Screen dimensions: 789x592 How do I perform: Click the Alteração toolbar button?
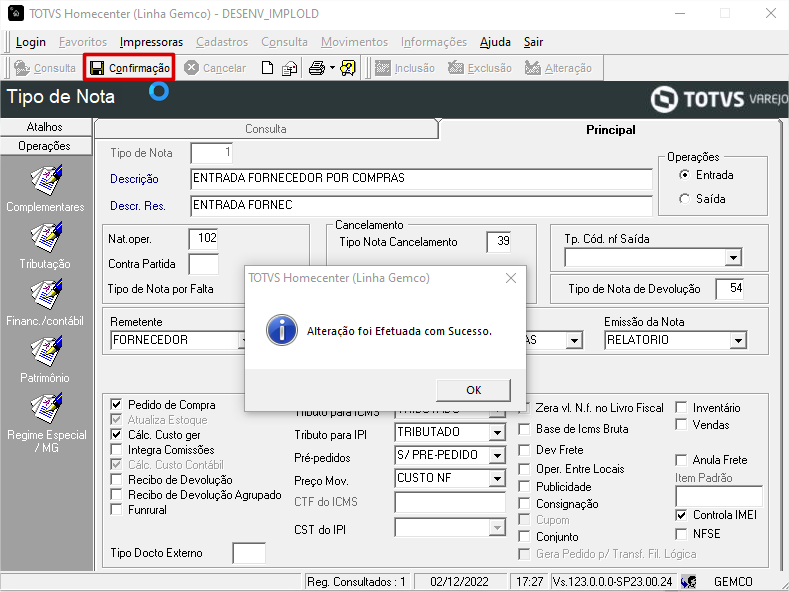(x=558, y=68)
